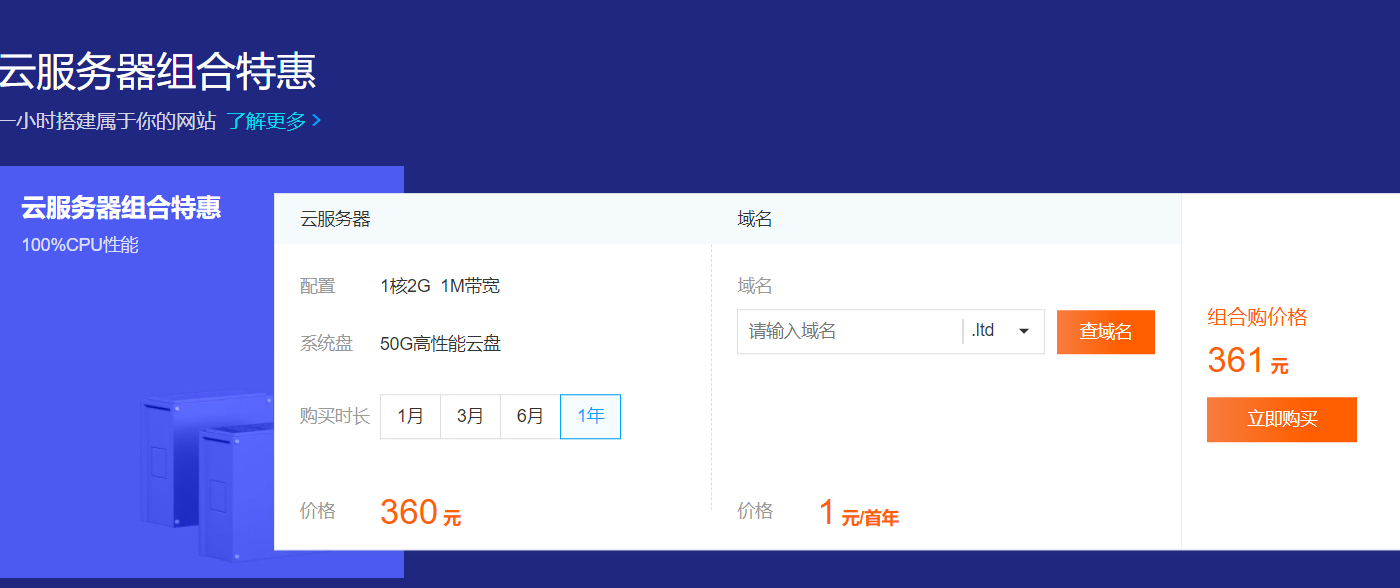Select the 1月 purchase duration
The image size is (1400, 588).
(x=410, y=416)
